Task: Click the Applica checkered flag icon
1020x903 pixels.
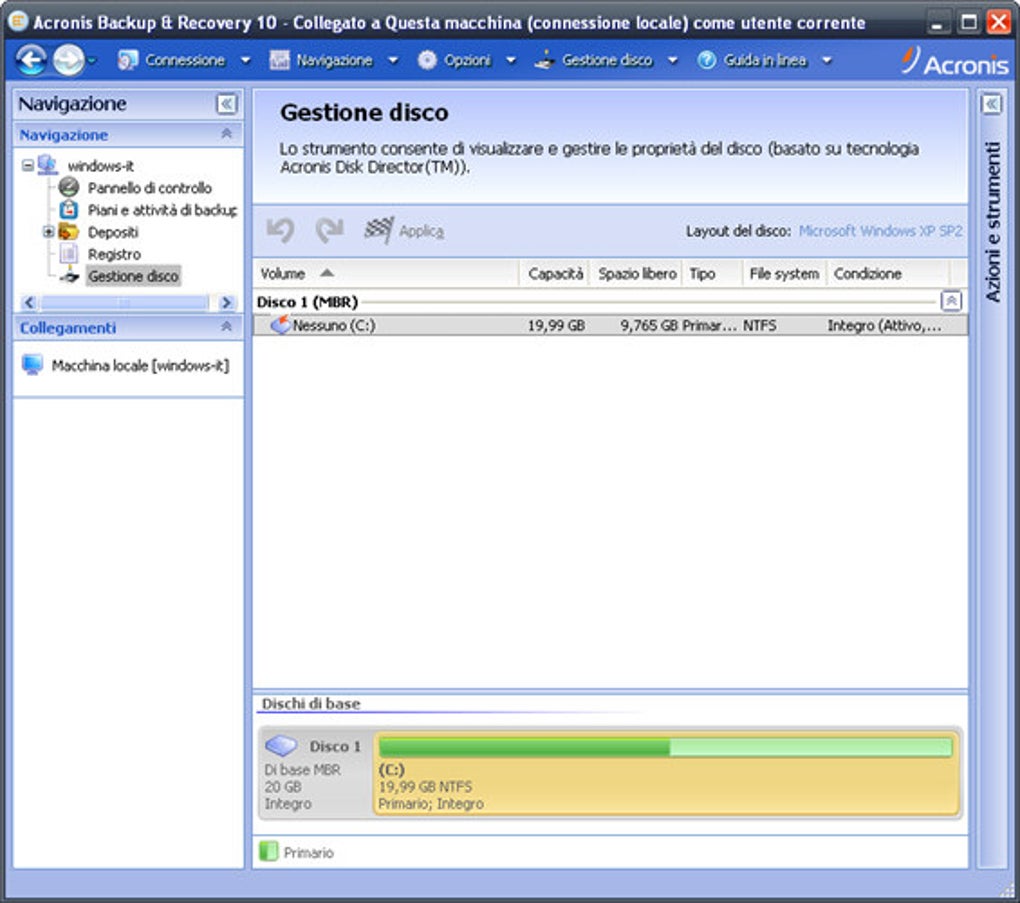Action: click(379, 228)
